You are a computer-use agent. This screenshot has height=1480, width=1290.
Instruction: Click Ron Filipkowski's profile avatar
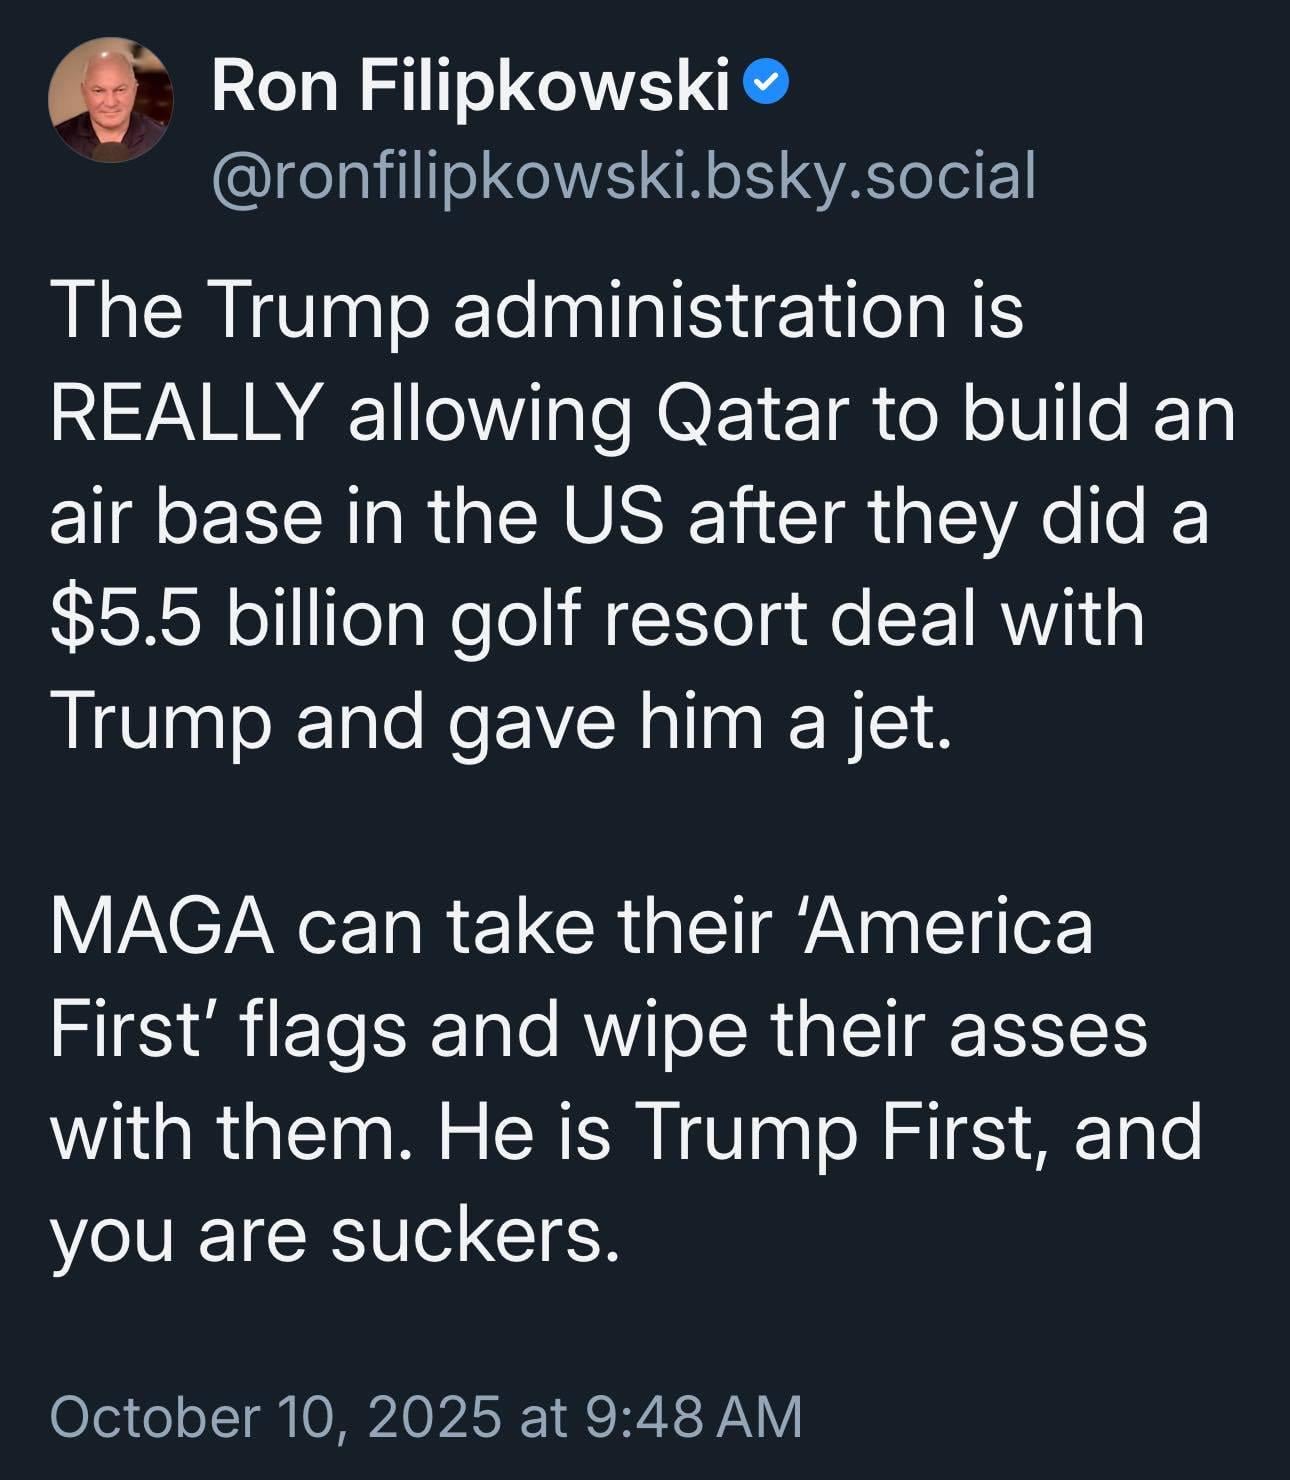[110, 100]
